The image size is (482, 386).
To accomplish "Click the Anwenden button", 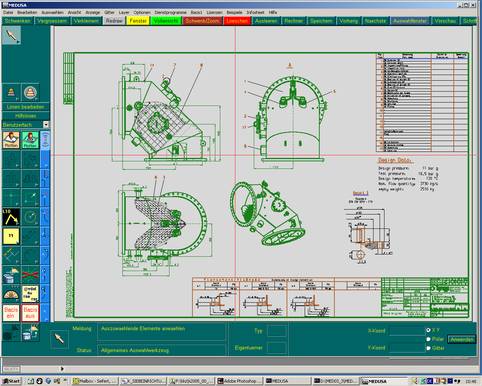I will pyautogui.click(x=461, y=339).
